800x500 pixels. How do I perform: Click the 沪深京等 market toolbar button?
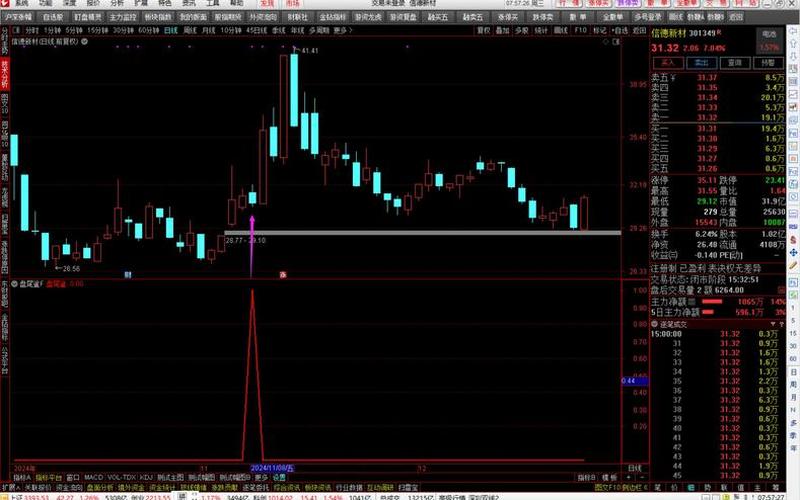(x=19, y=17)
